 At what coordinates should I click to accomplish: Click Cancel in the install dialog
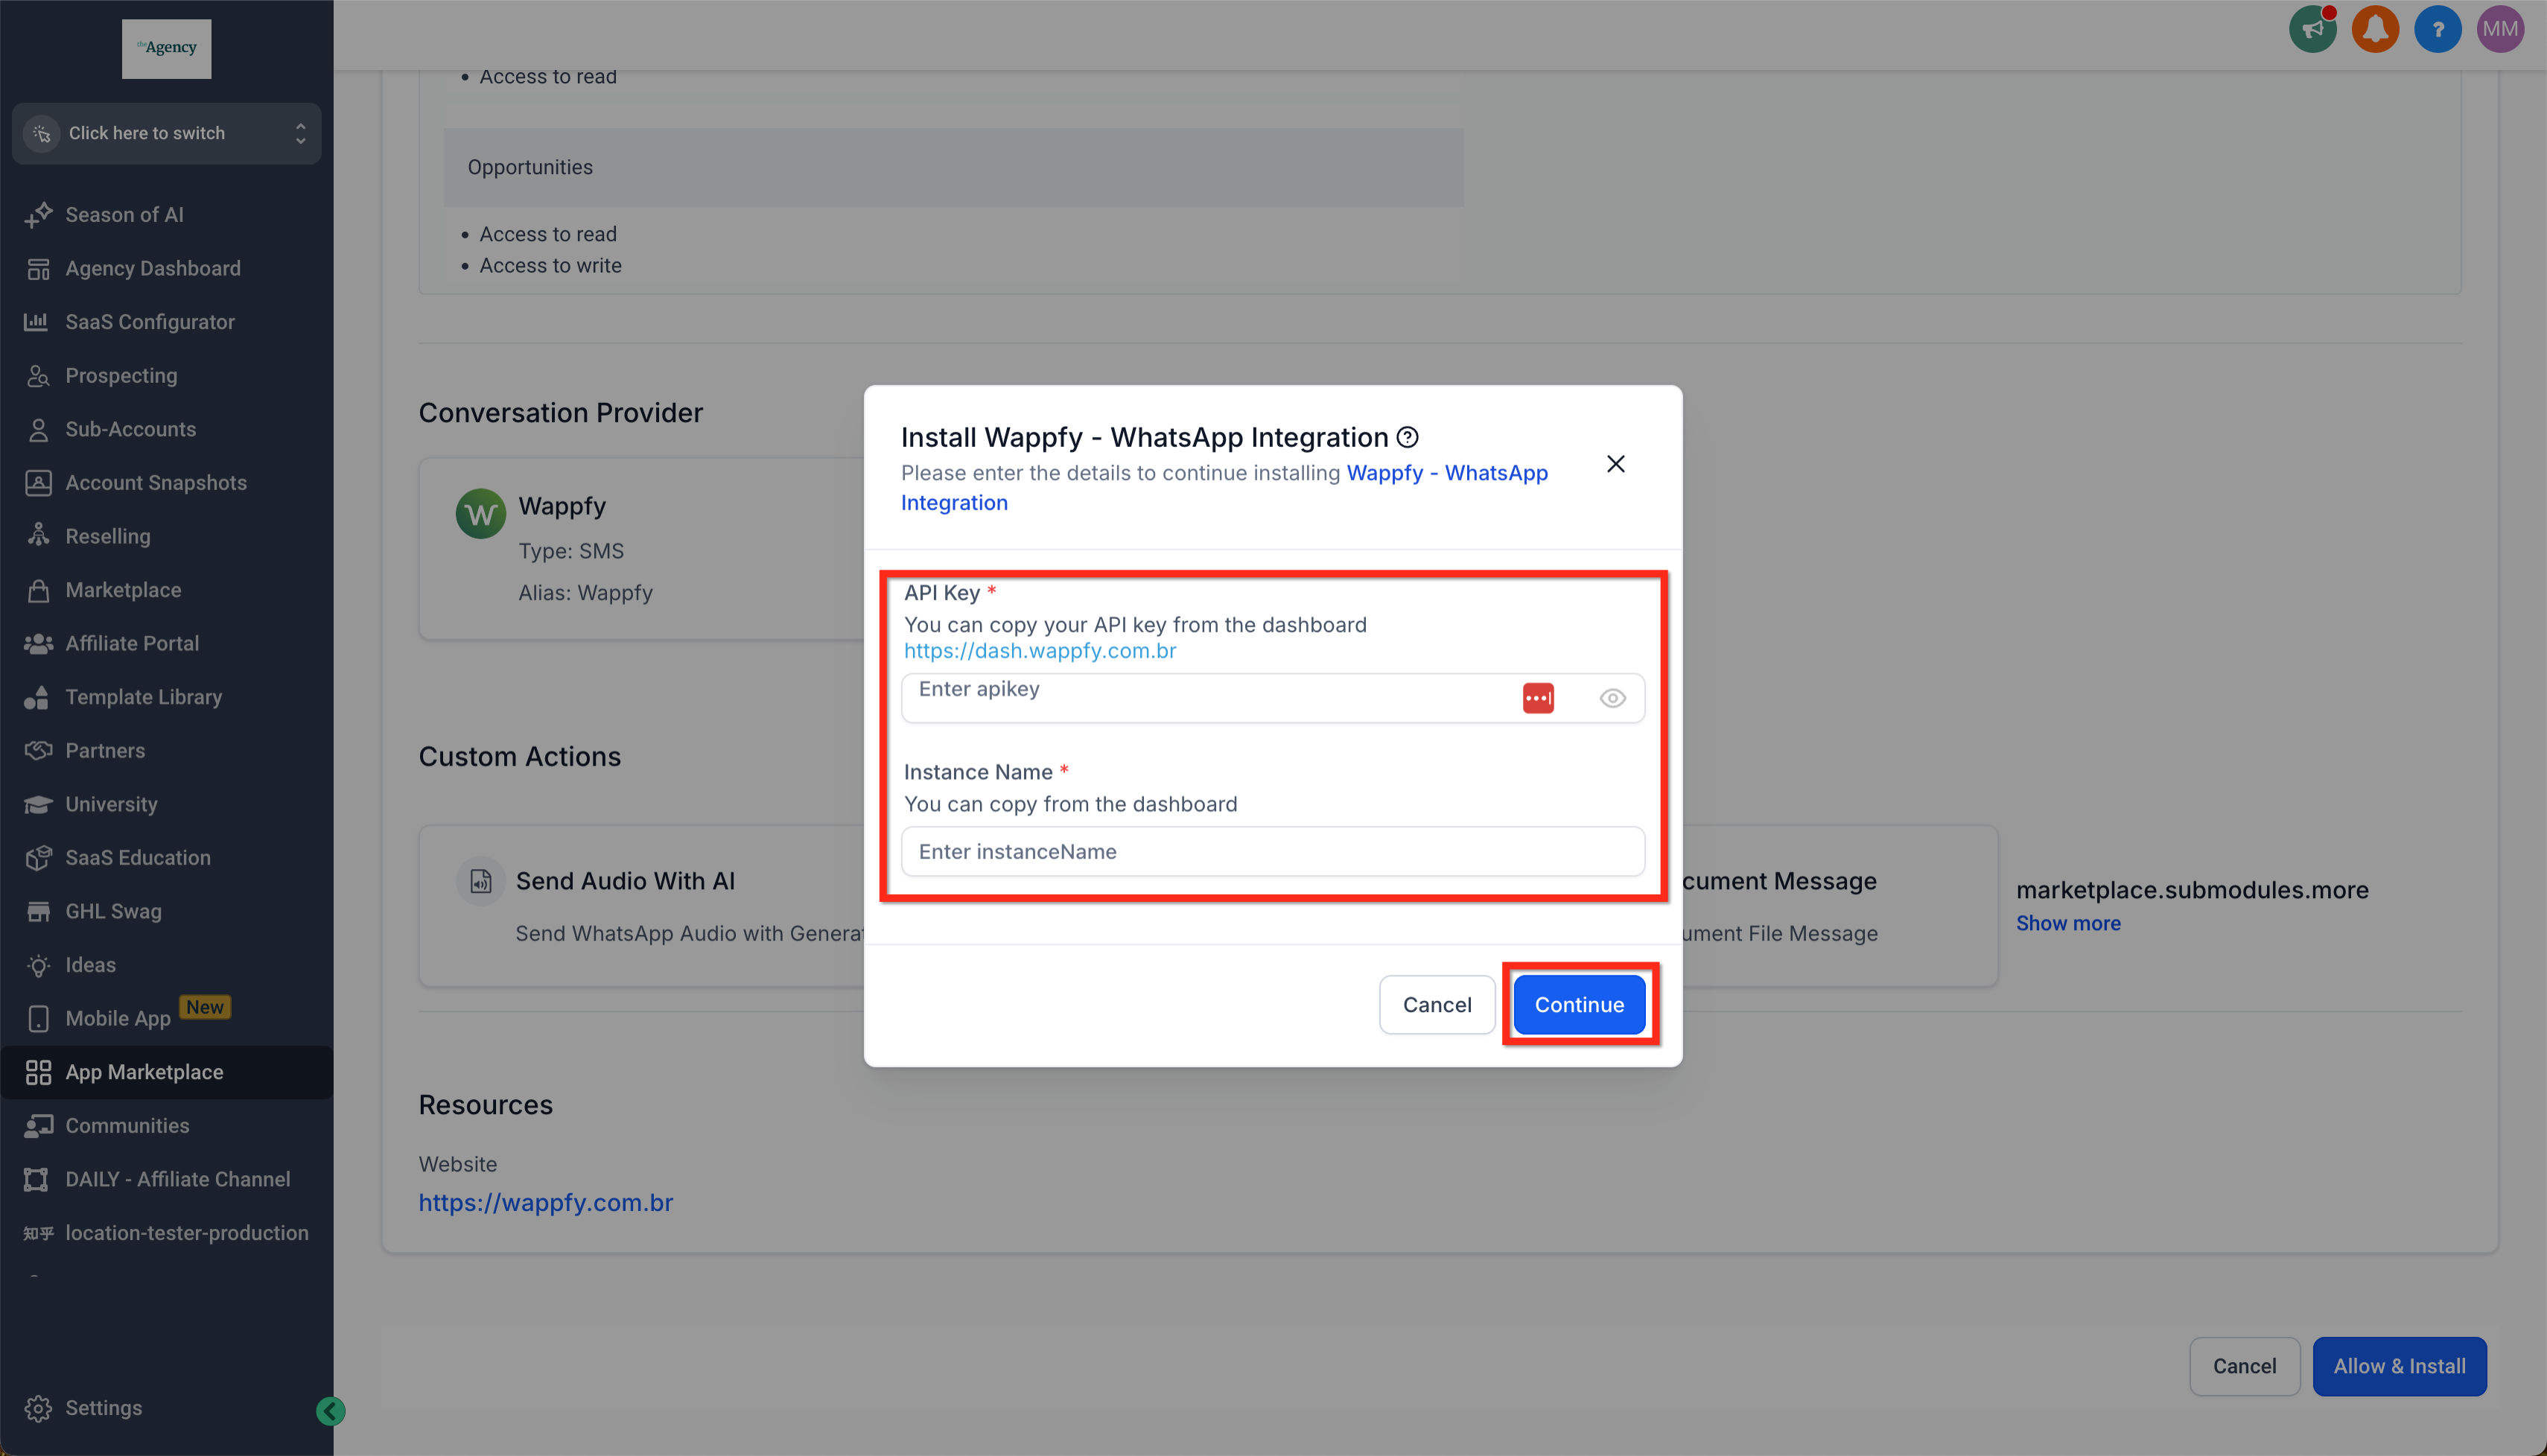pos(1436,1004)
